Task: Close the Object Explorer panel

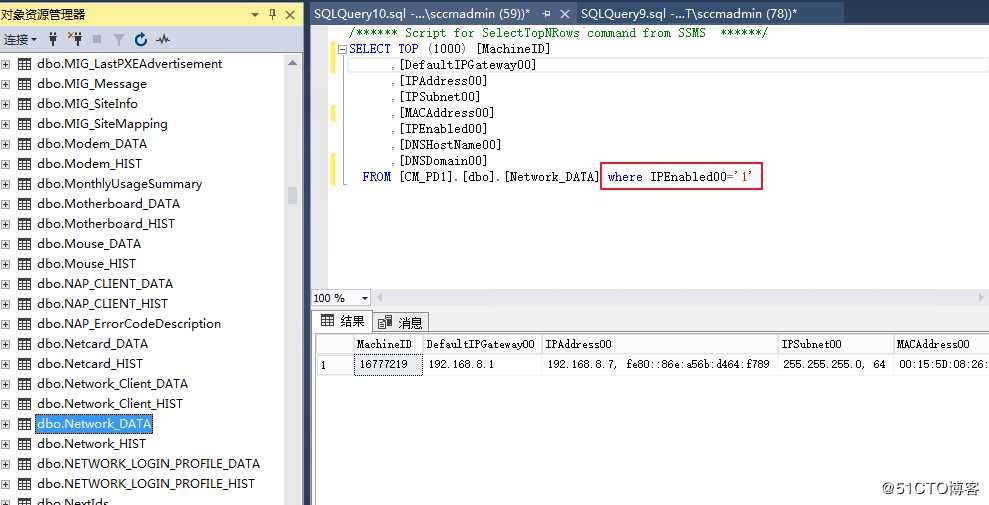Action: pyautogui.click(x=290, y=14)
